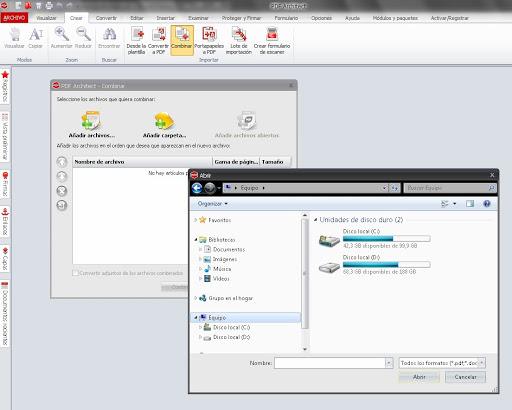Select the Visualizar hand tool
The height and width of the screenshot is (410, 512).
(x=14, y=38)
